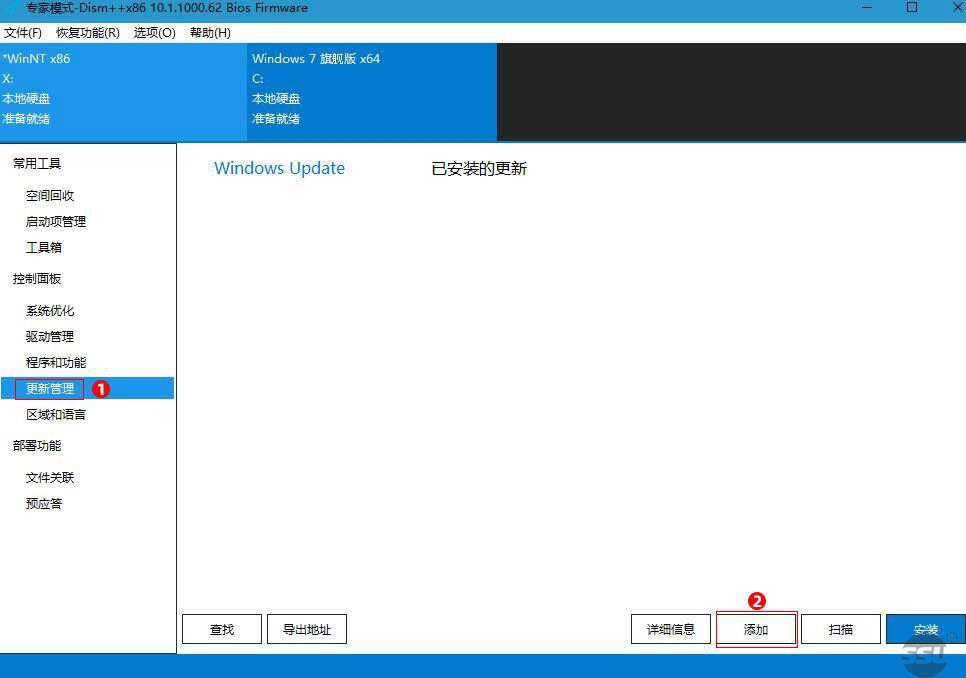The image size is (966, 678).
Task: Switch to the Windows Update tab
Action: tap(279, 169)
